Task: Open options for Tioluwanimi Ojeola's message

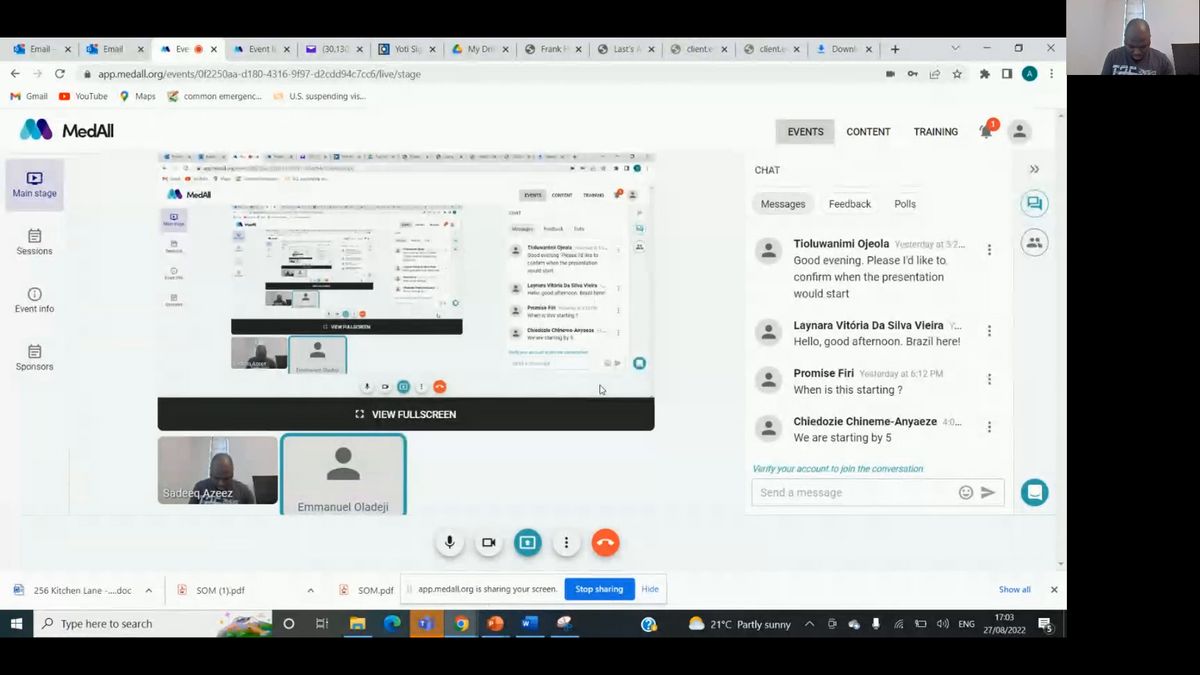Action: (x=989, y=250)
